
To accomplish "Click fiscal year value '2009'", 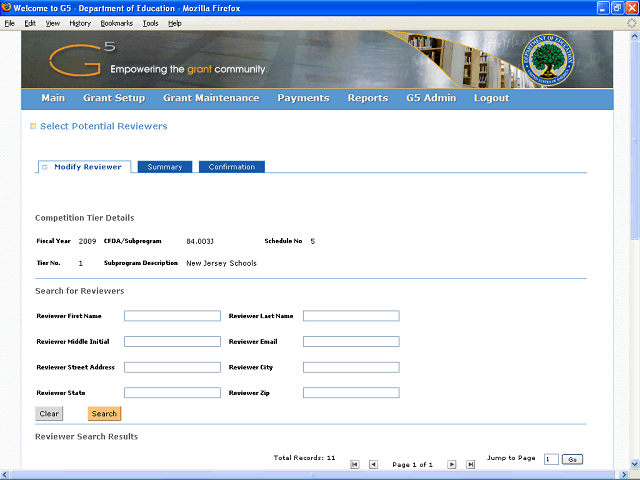I will (x=87, y=241).
